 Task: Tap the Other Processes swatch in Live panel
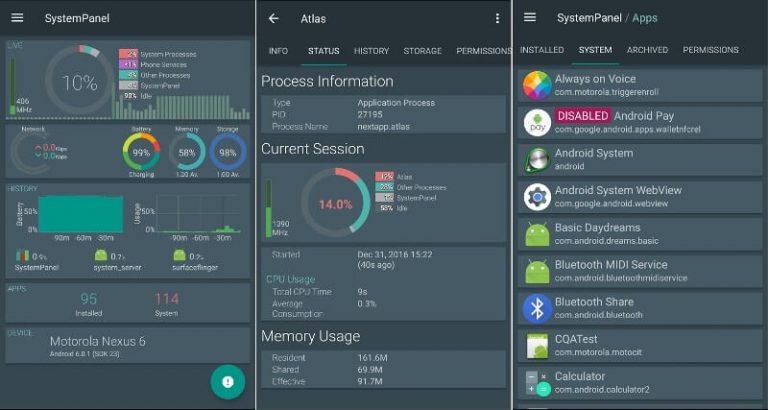coord(128,75)
